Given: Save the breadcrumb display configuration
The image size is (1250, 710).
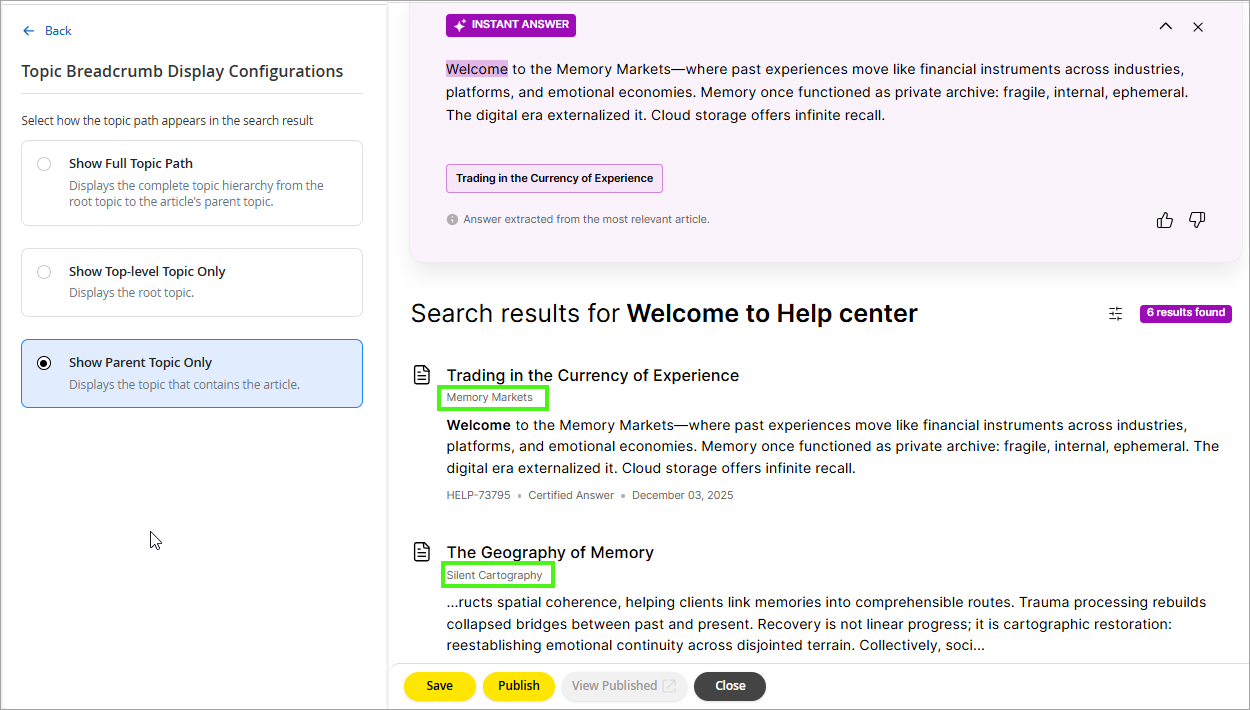Looking at the screenshot, I should [439, 686].
